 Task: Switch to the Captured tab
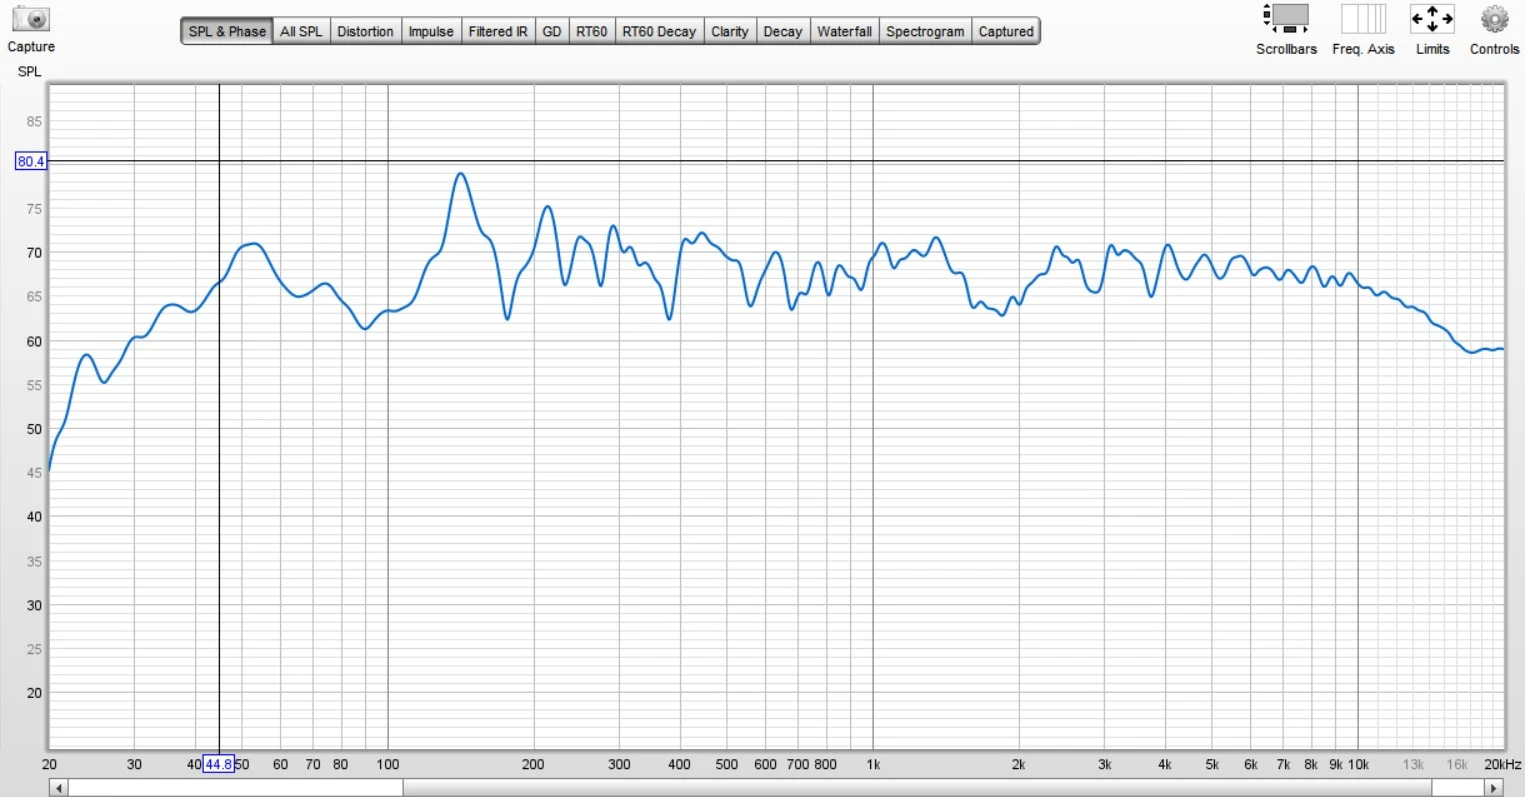click(x=1006, y=31)
